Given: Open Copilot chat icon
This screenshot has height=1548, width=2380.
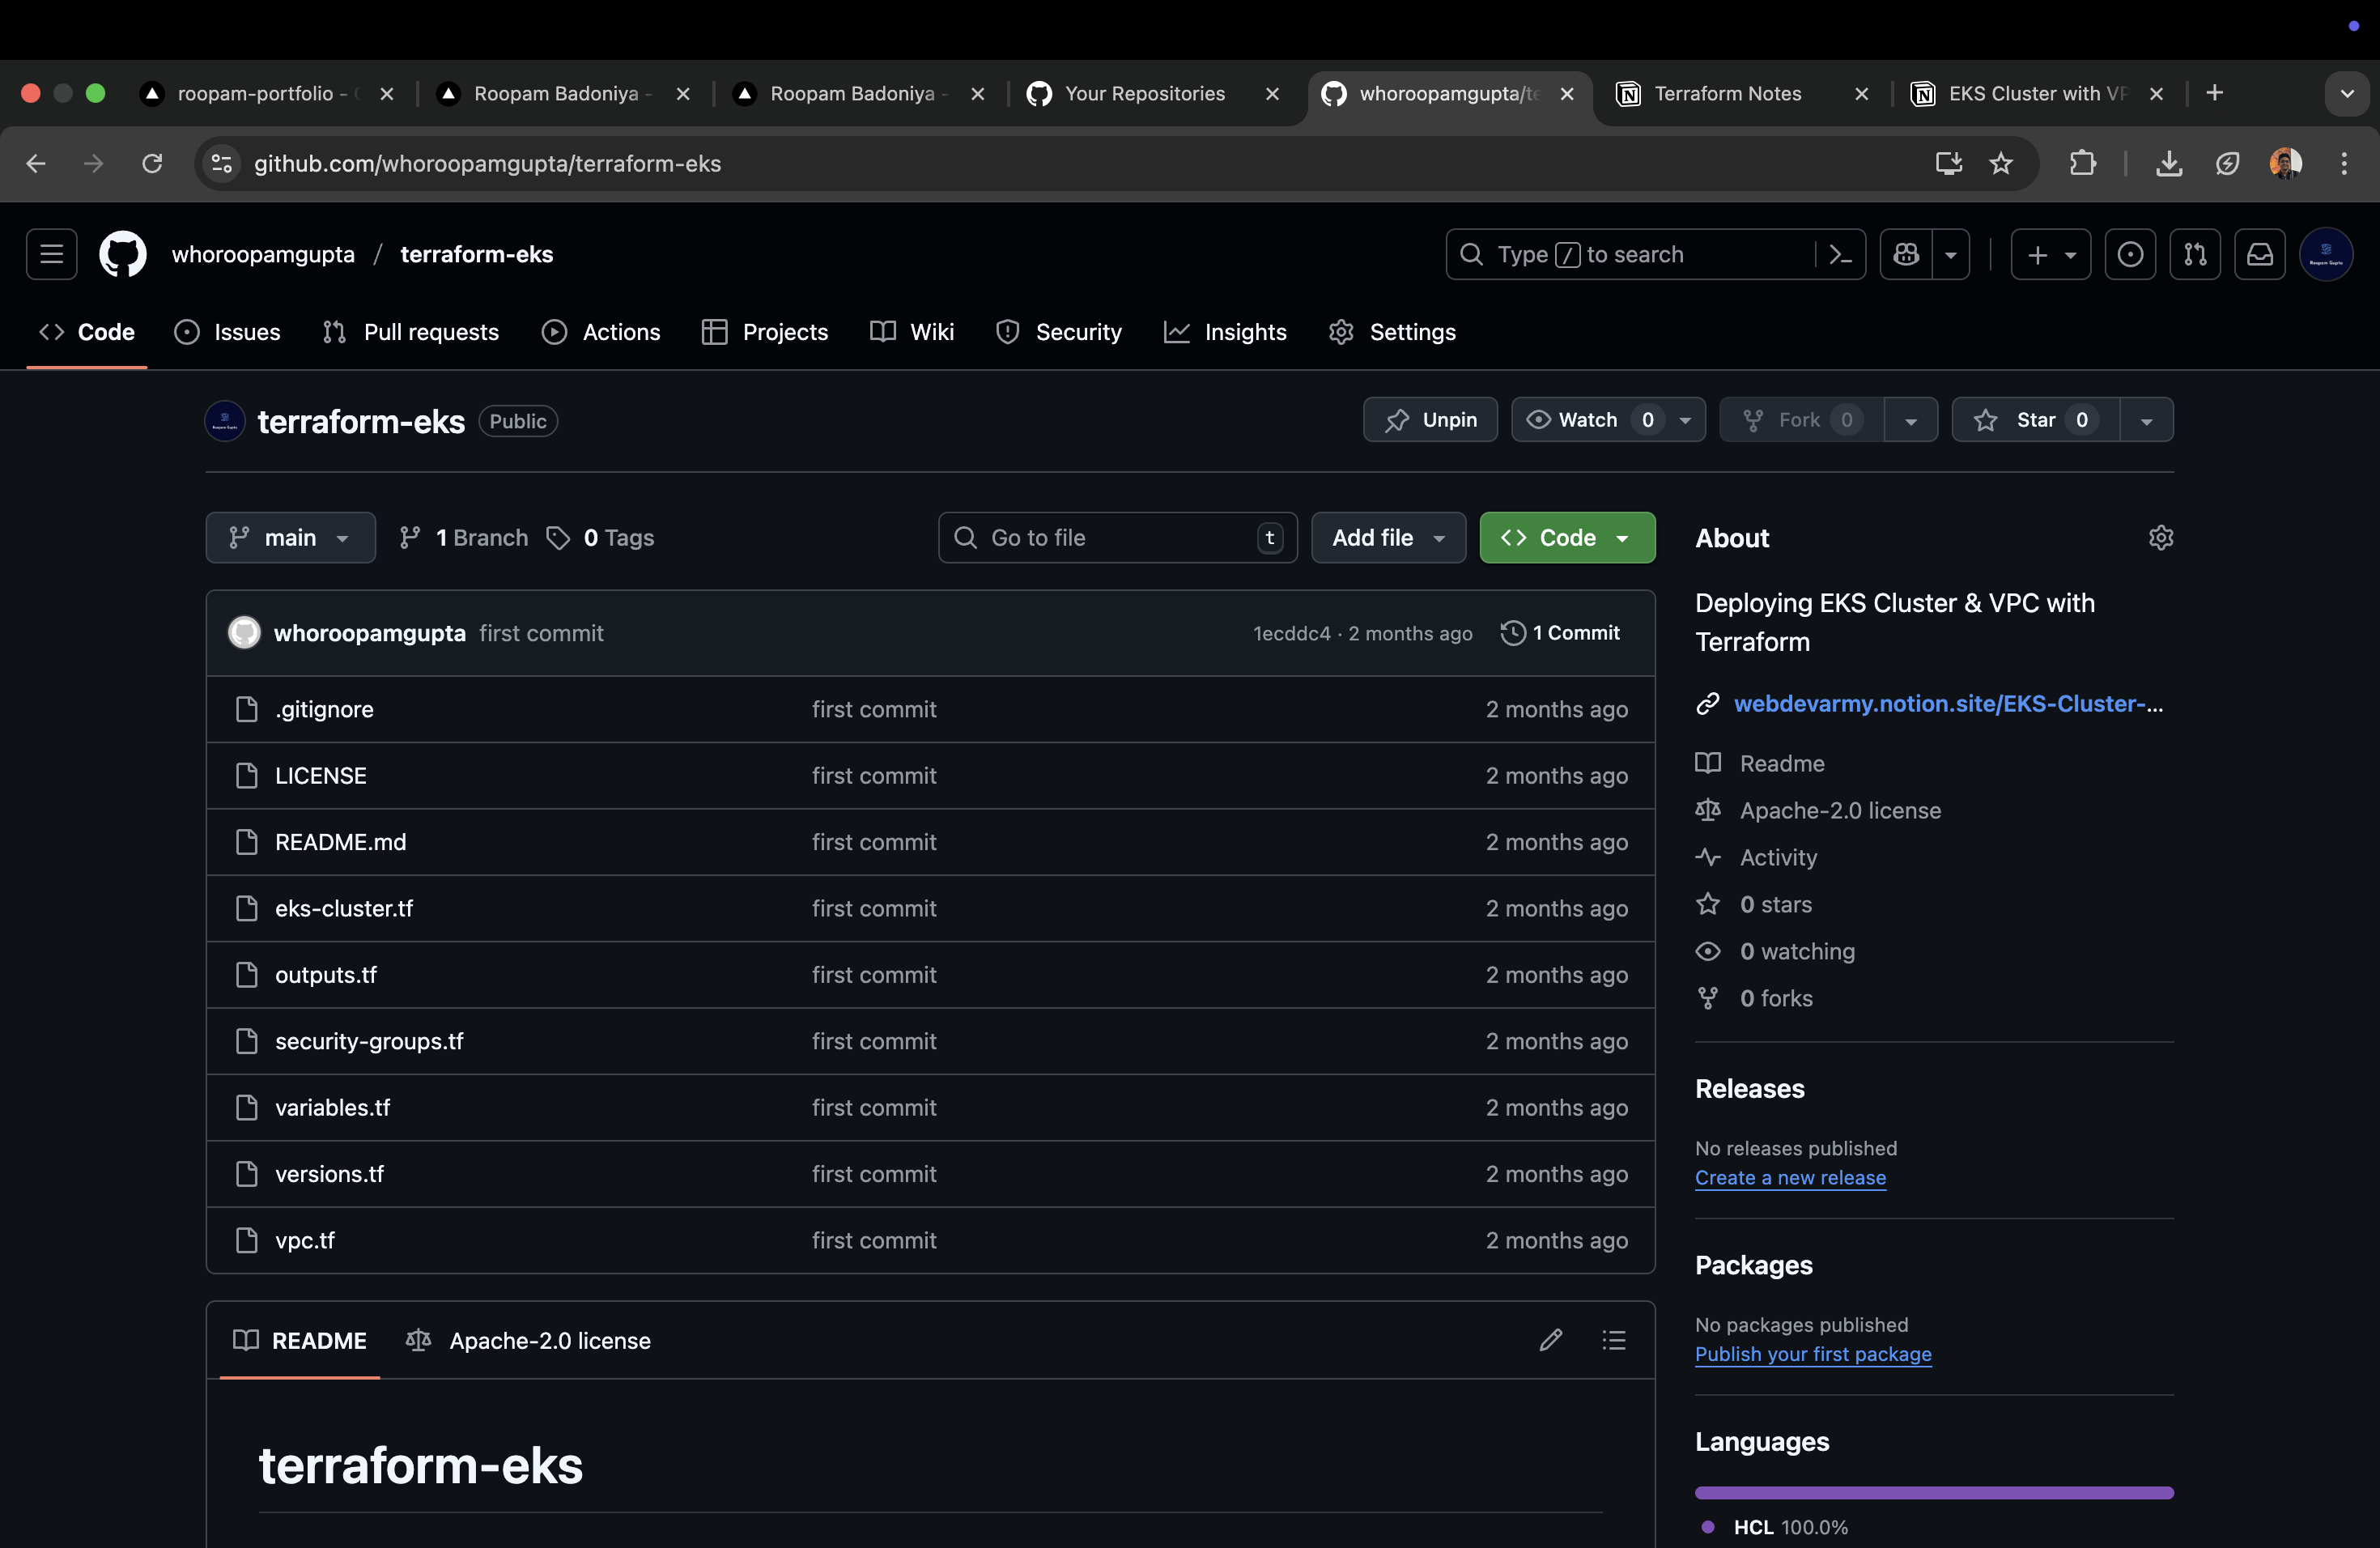Looking at the screenshot, I should click(x=1906, y=255).
